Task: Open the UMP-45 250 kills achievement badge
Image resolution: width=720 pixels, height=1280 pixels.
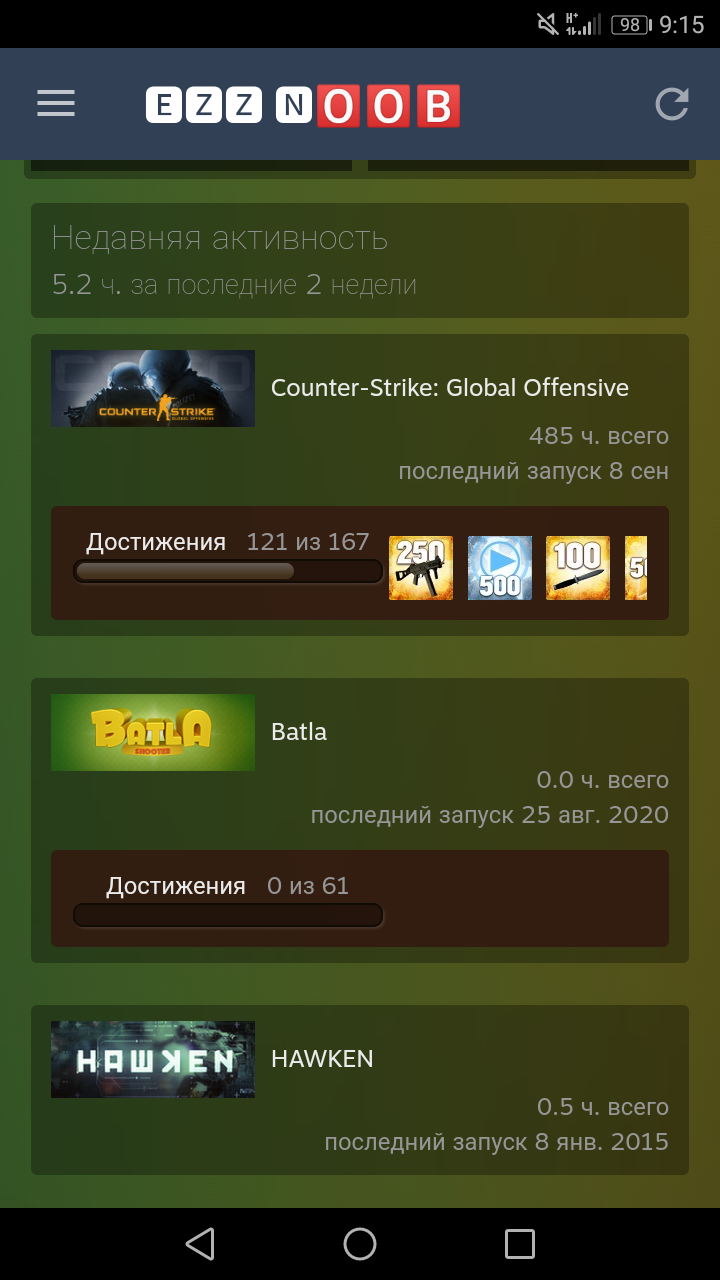Action: click(x=421, y=568)
